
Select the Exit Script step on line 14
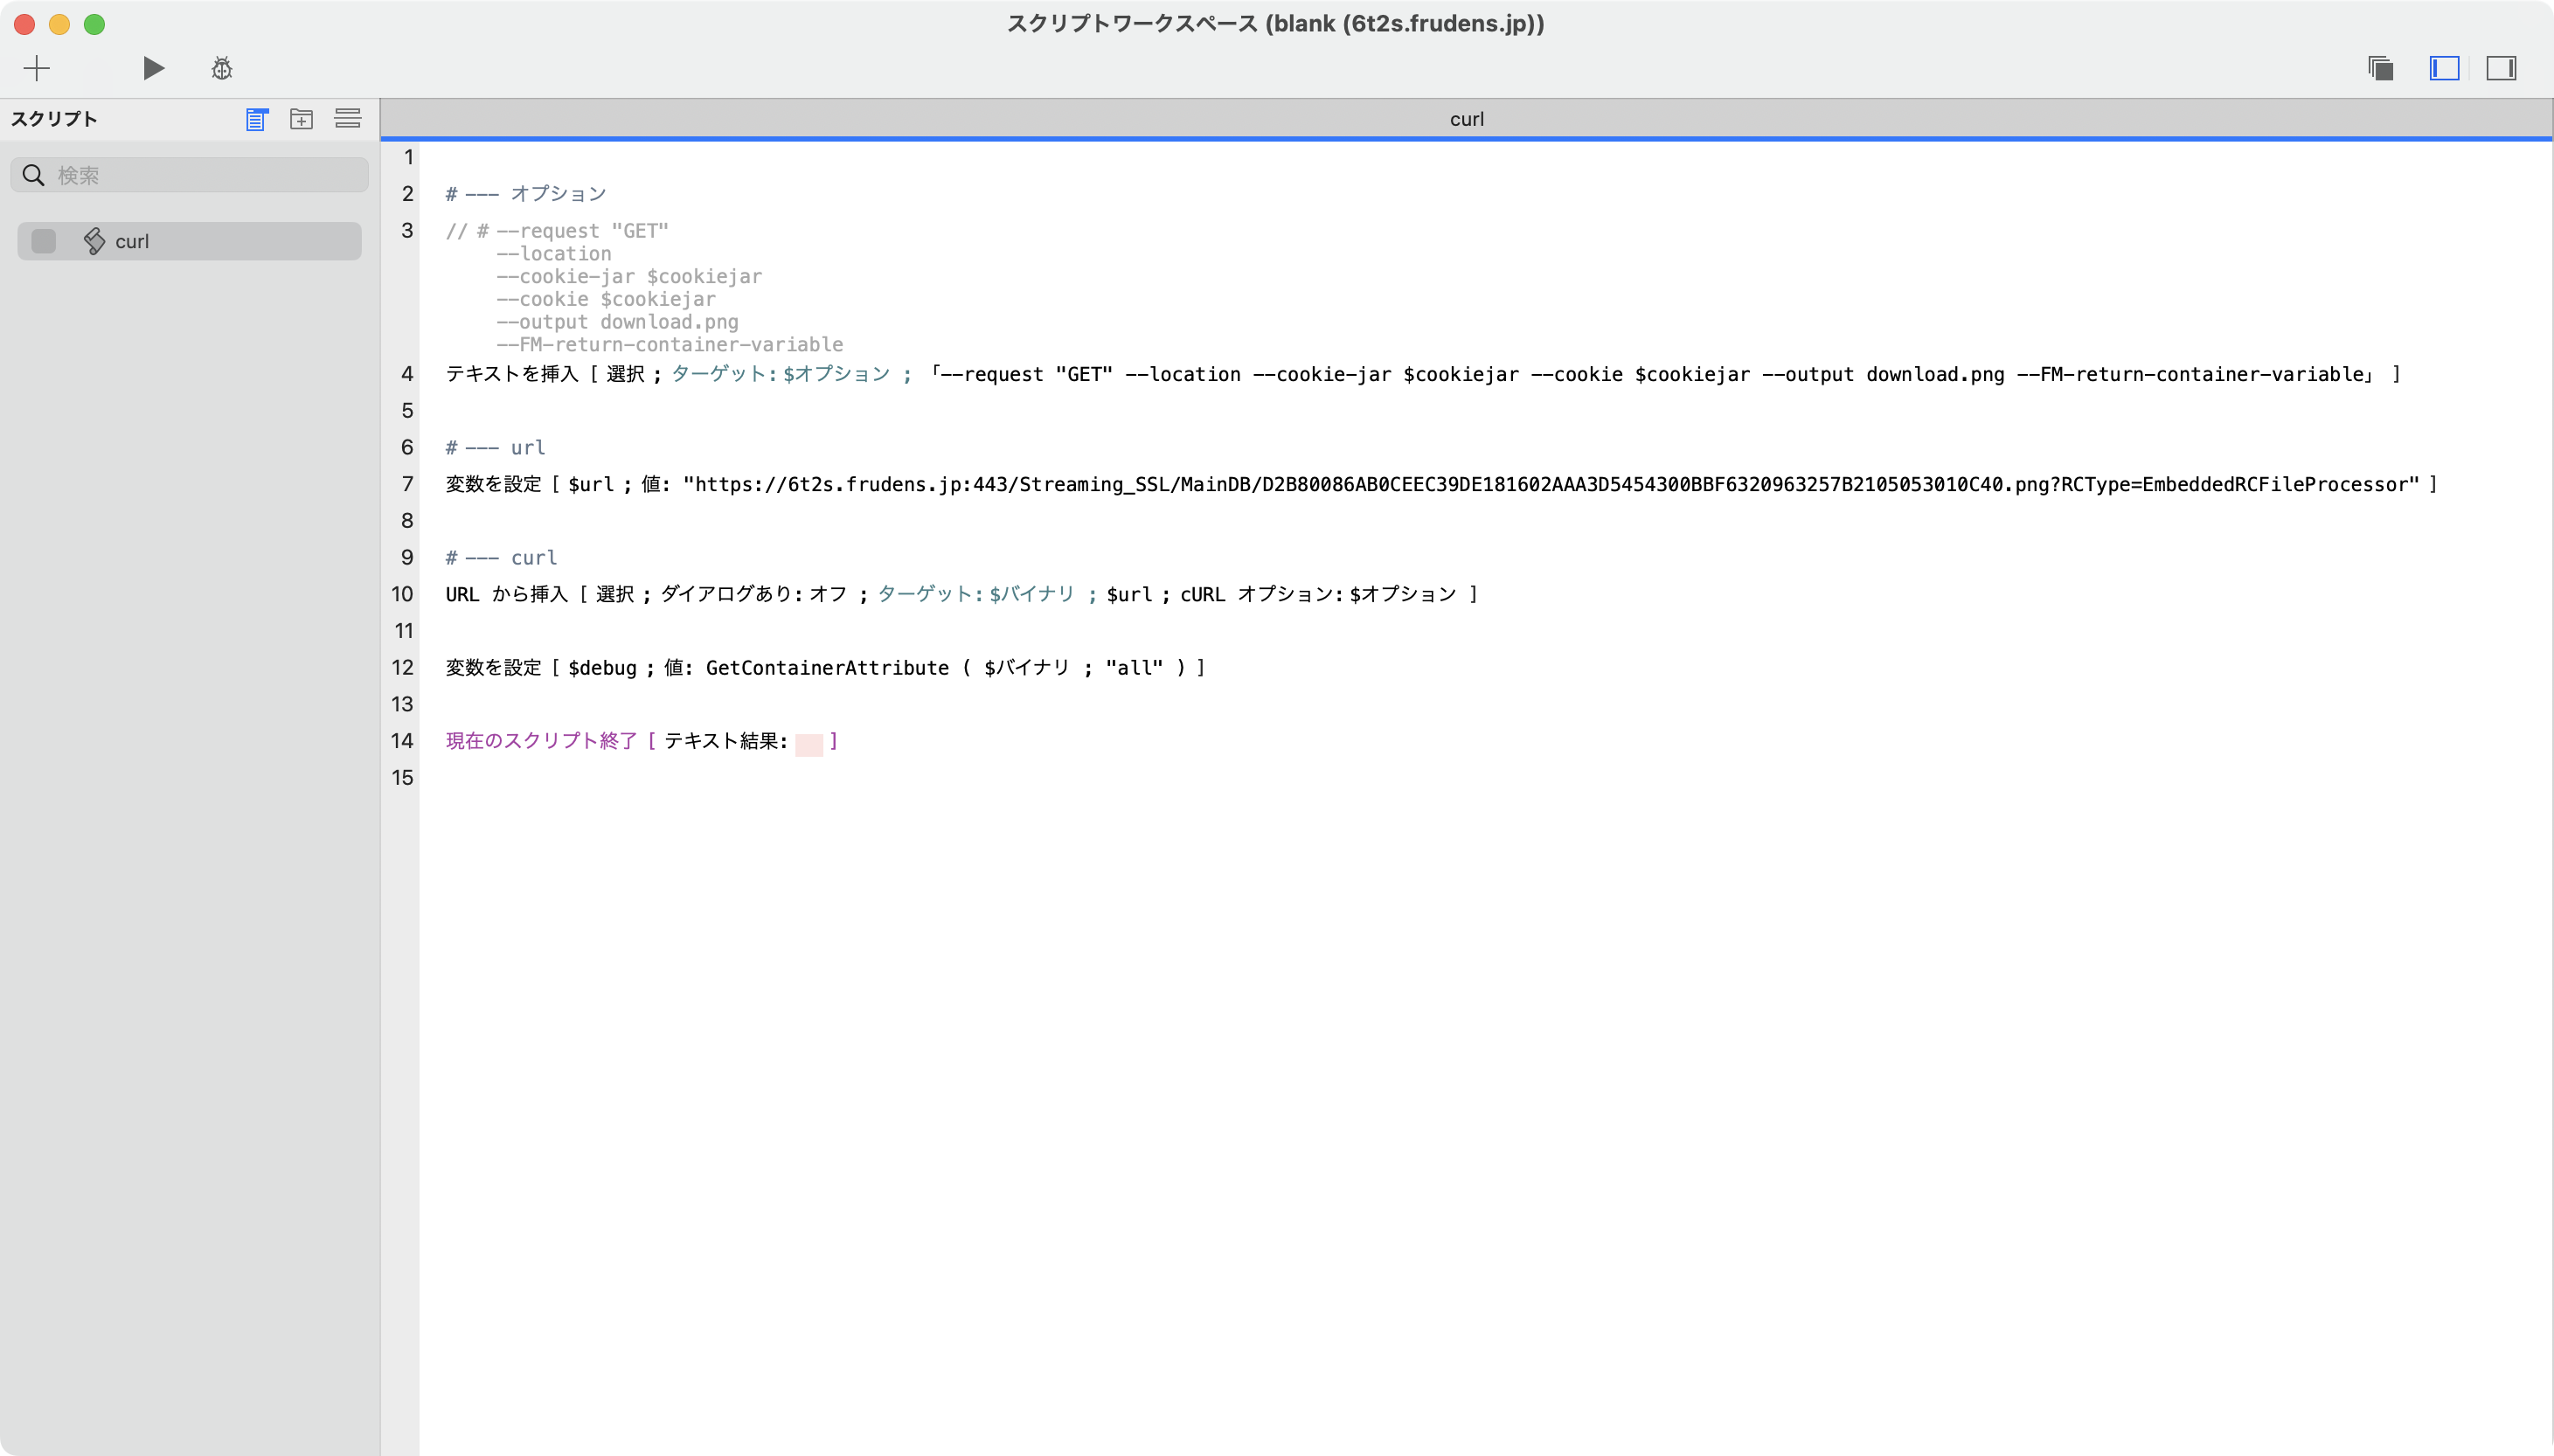pyautogui.click(x=641, y=741)
